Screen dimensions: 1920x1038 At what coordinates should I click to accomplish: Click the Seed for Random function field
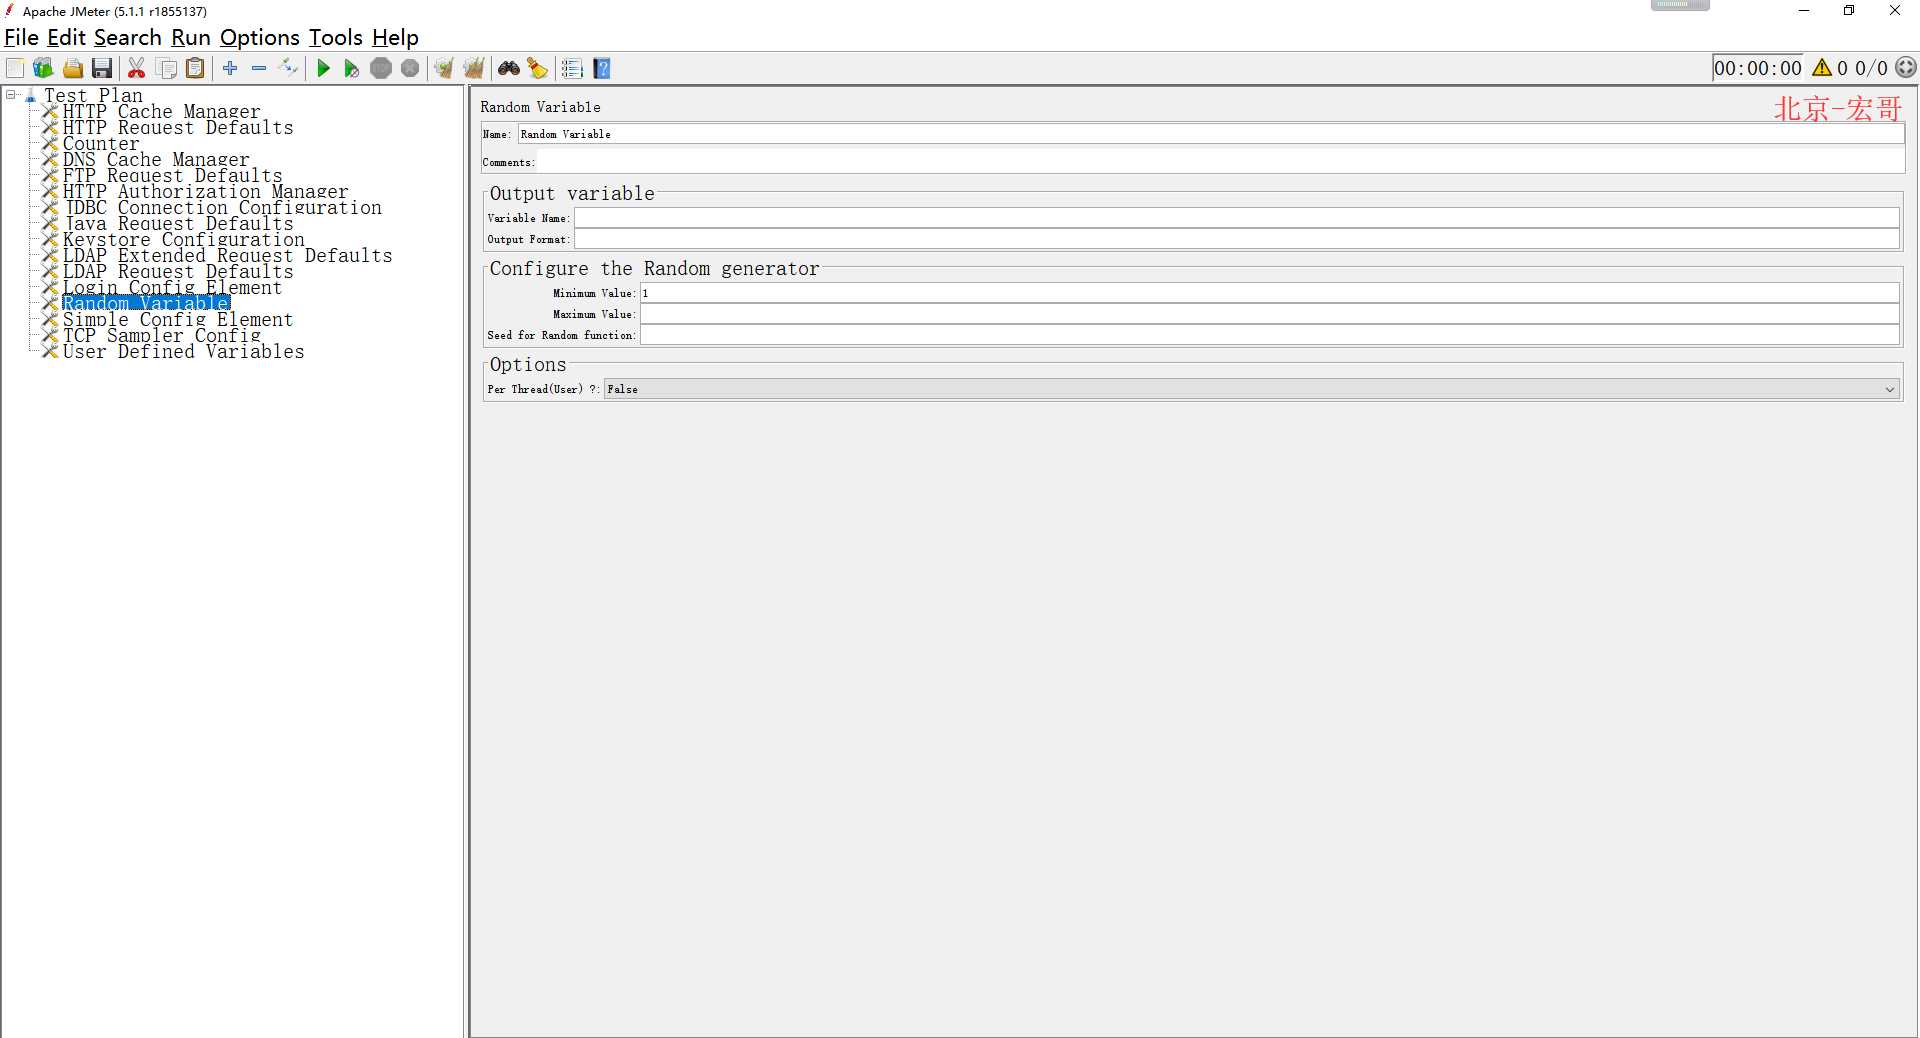pos(1269,335)
